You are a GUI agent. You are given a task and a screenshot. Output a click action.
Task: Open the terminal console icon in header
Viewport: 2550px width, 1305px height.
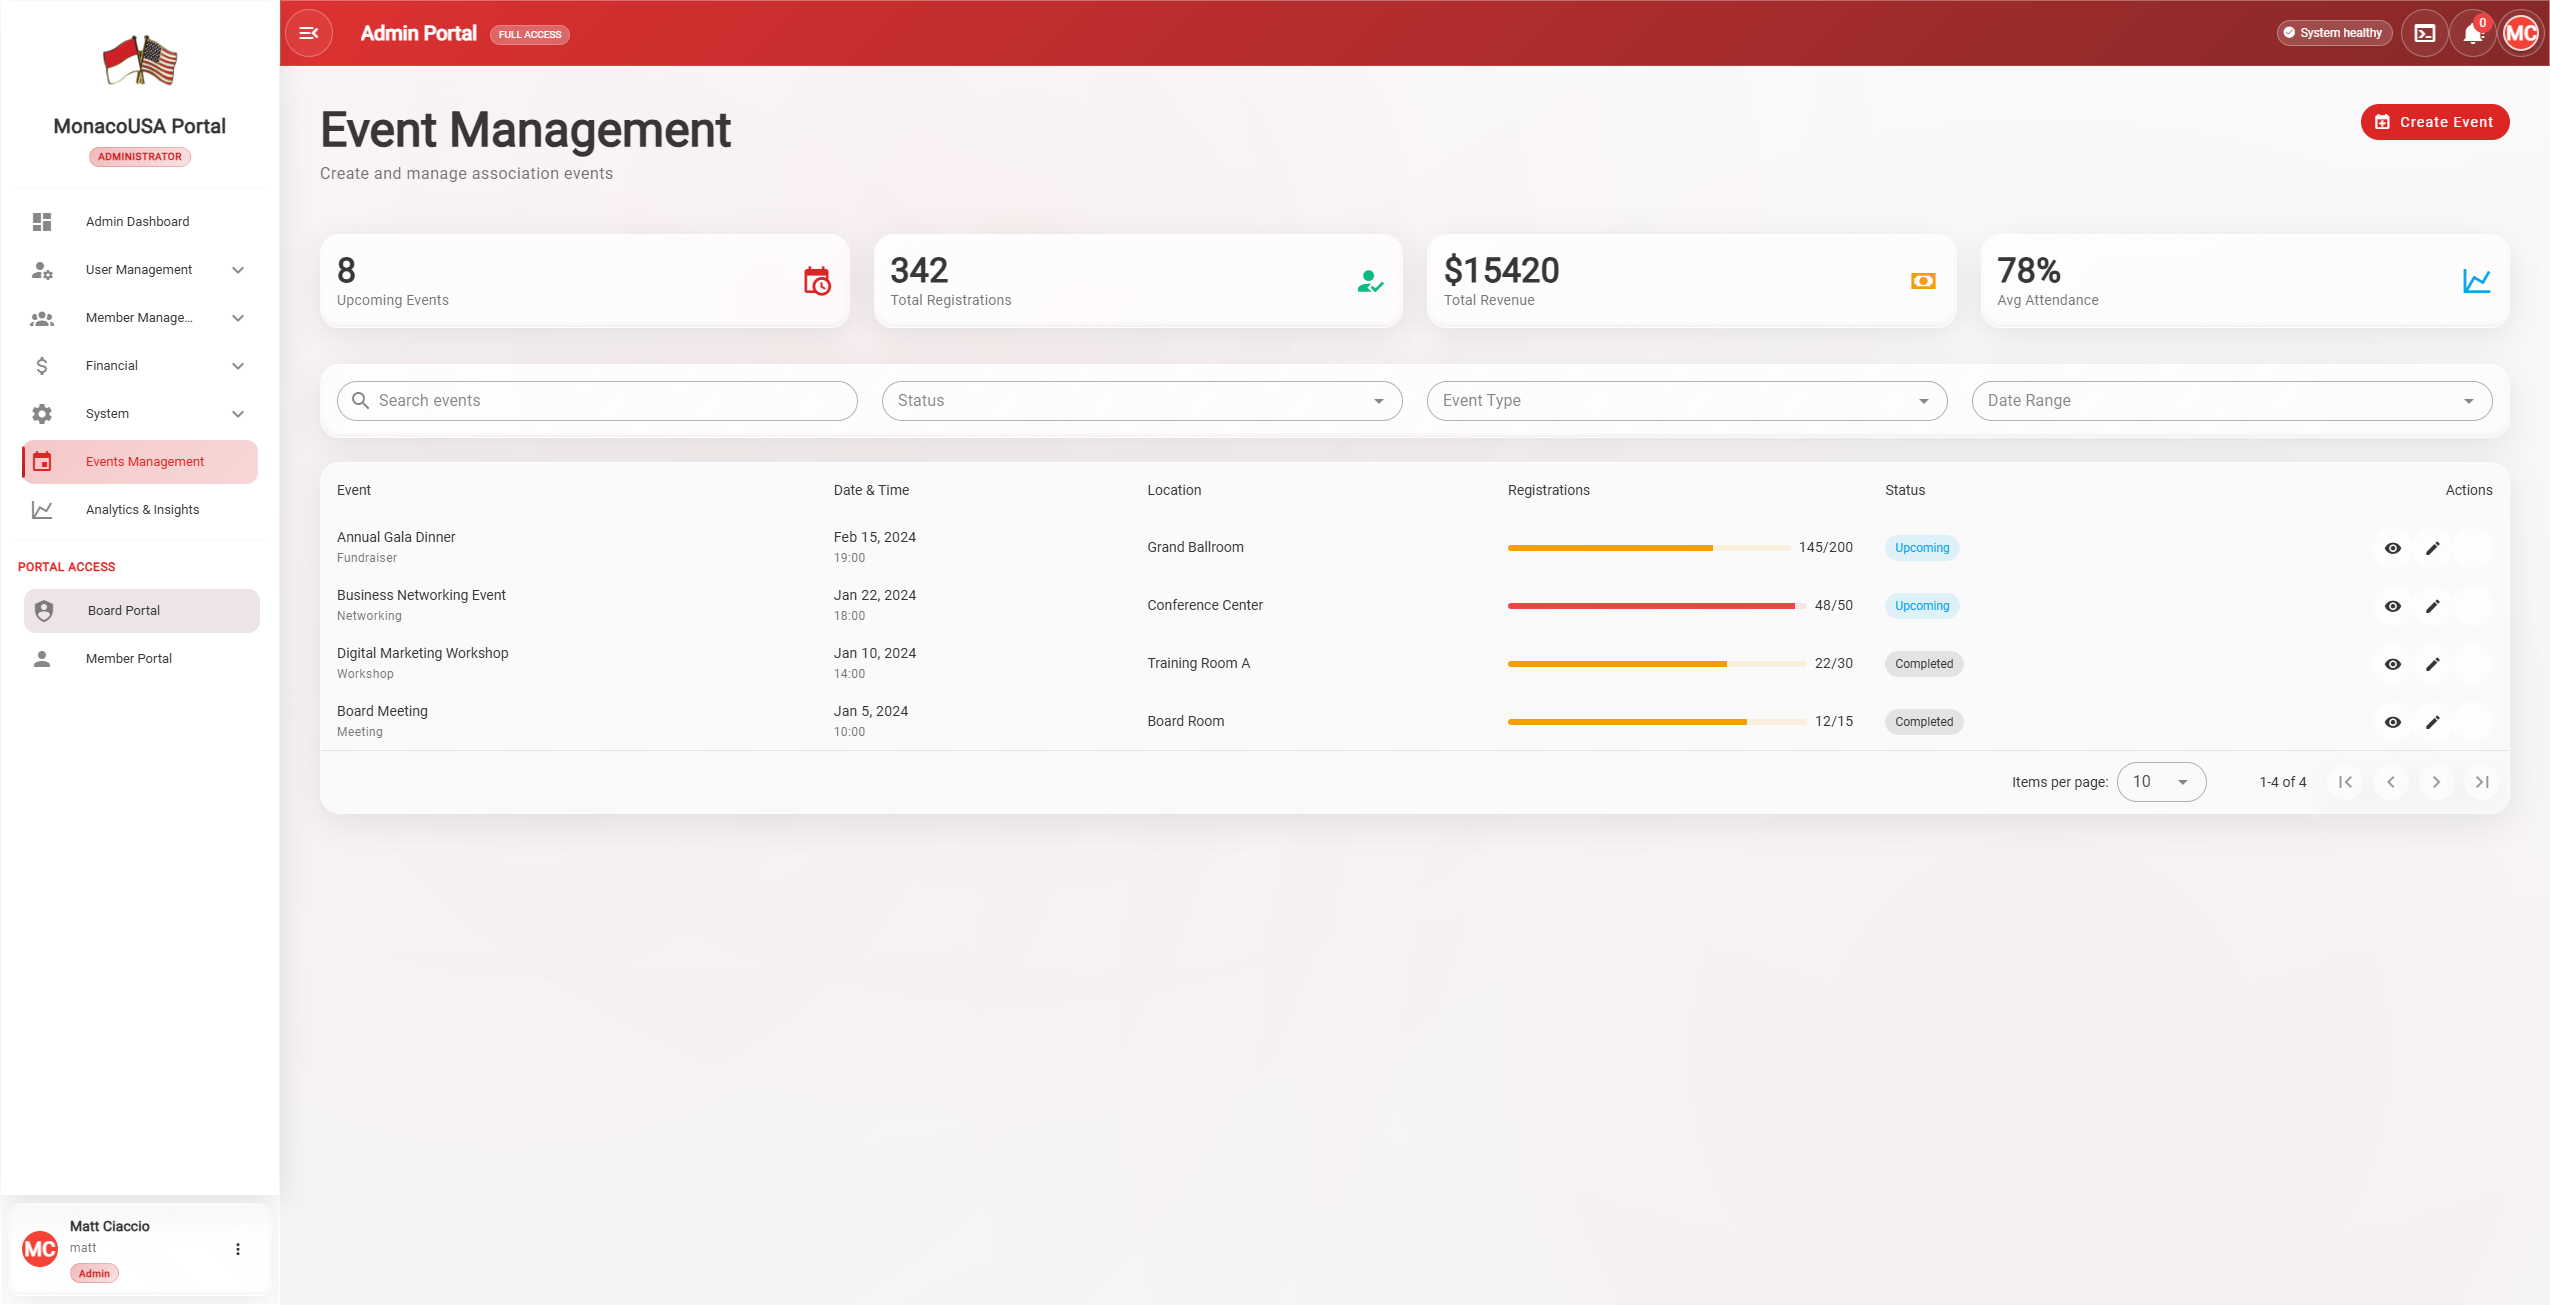pyautogui.click(x=2424, y=33)
